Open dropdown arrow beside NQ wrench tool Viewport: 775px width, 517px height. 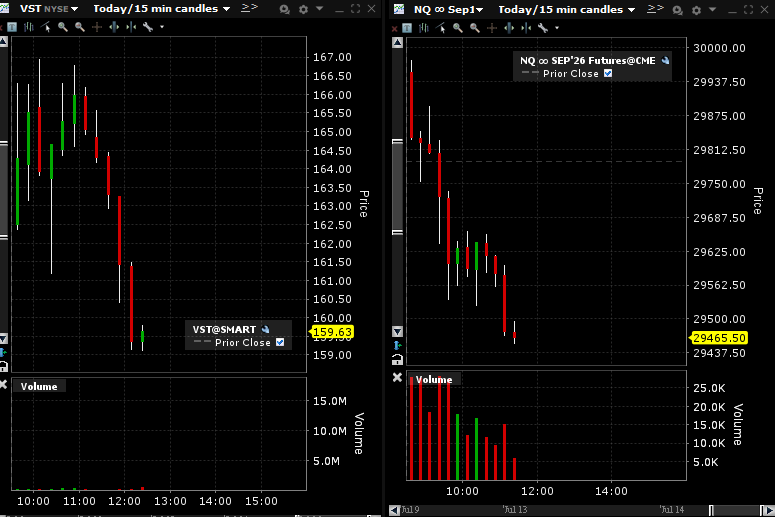[x=557, y=28]
